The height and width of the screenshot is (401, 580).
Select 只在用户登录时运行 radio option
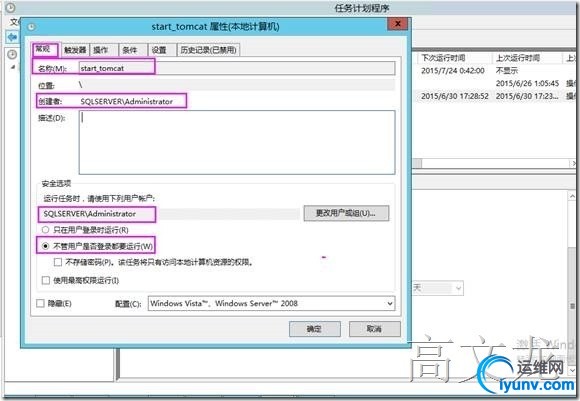85,230
